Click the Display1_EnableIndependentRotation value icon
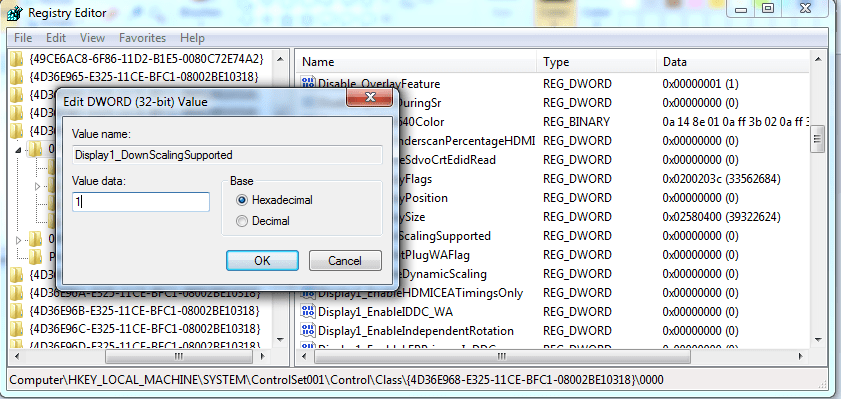This screenshot has height=399, width=841. pos(308,330)
